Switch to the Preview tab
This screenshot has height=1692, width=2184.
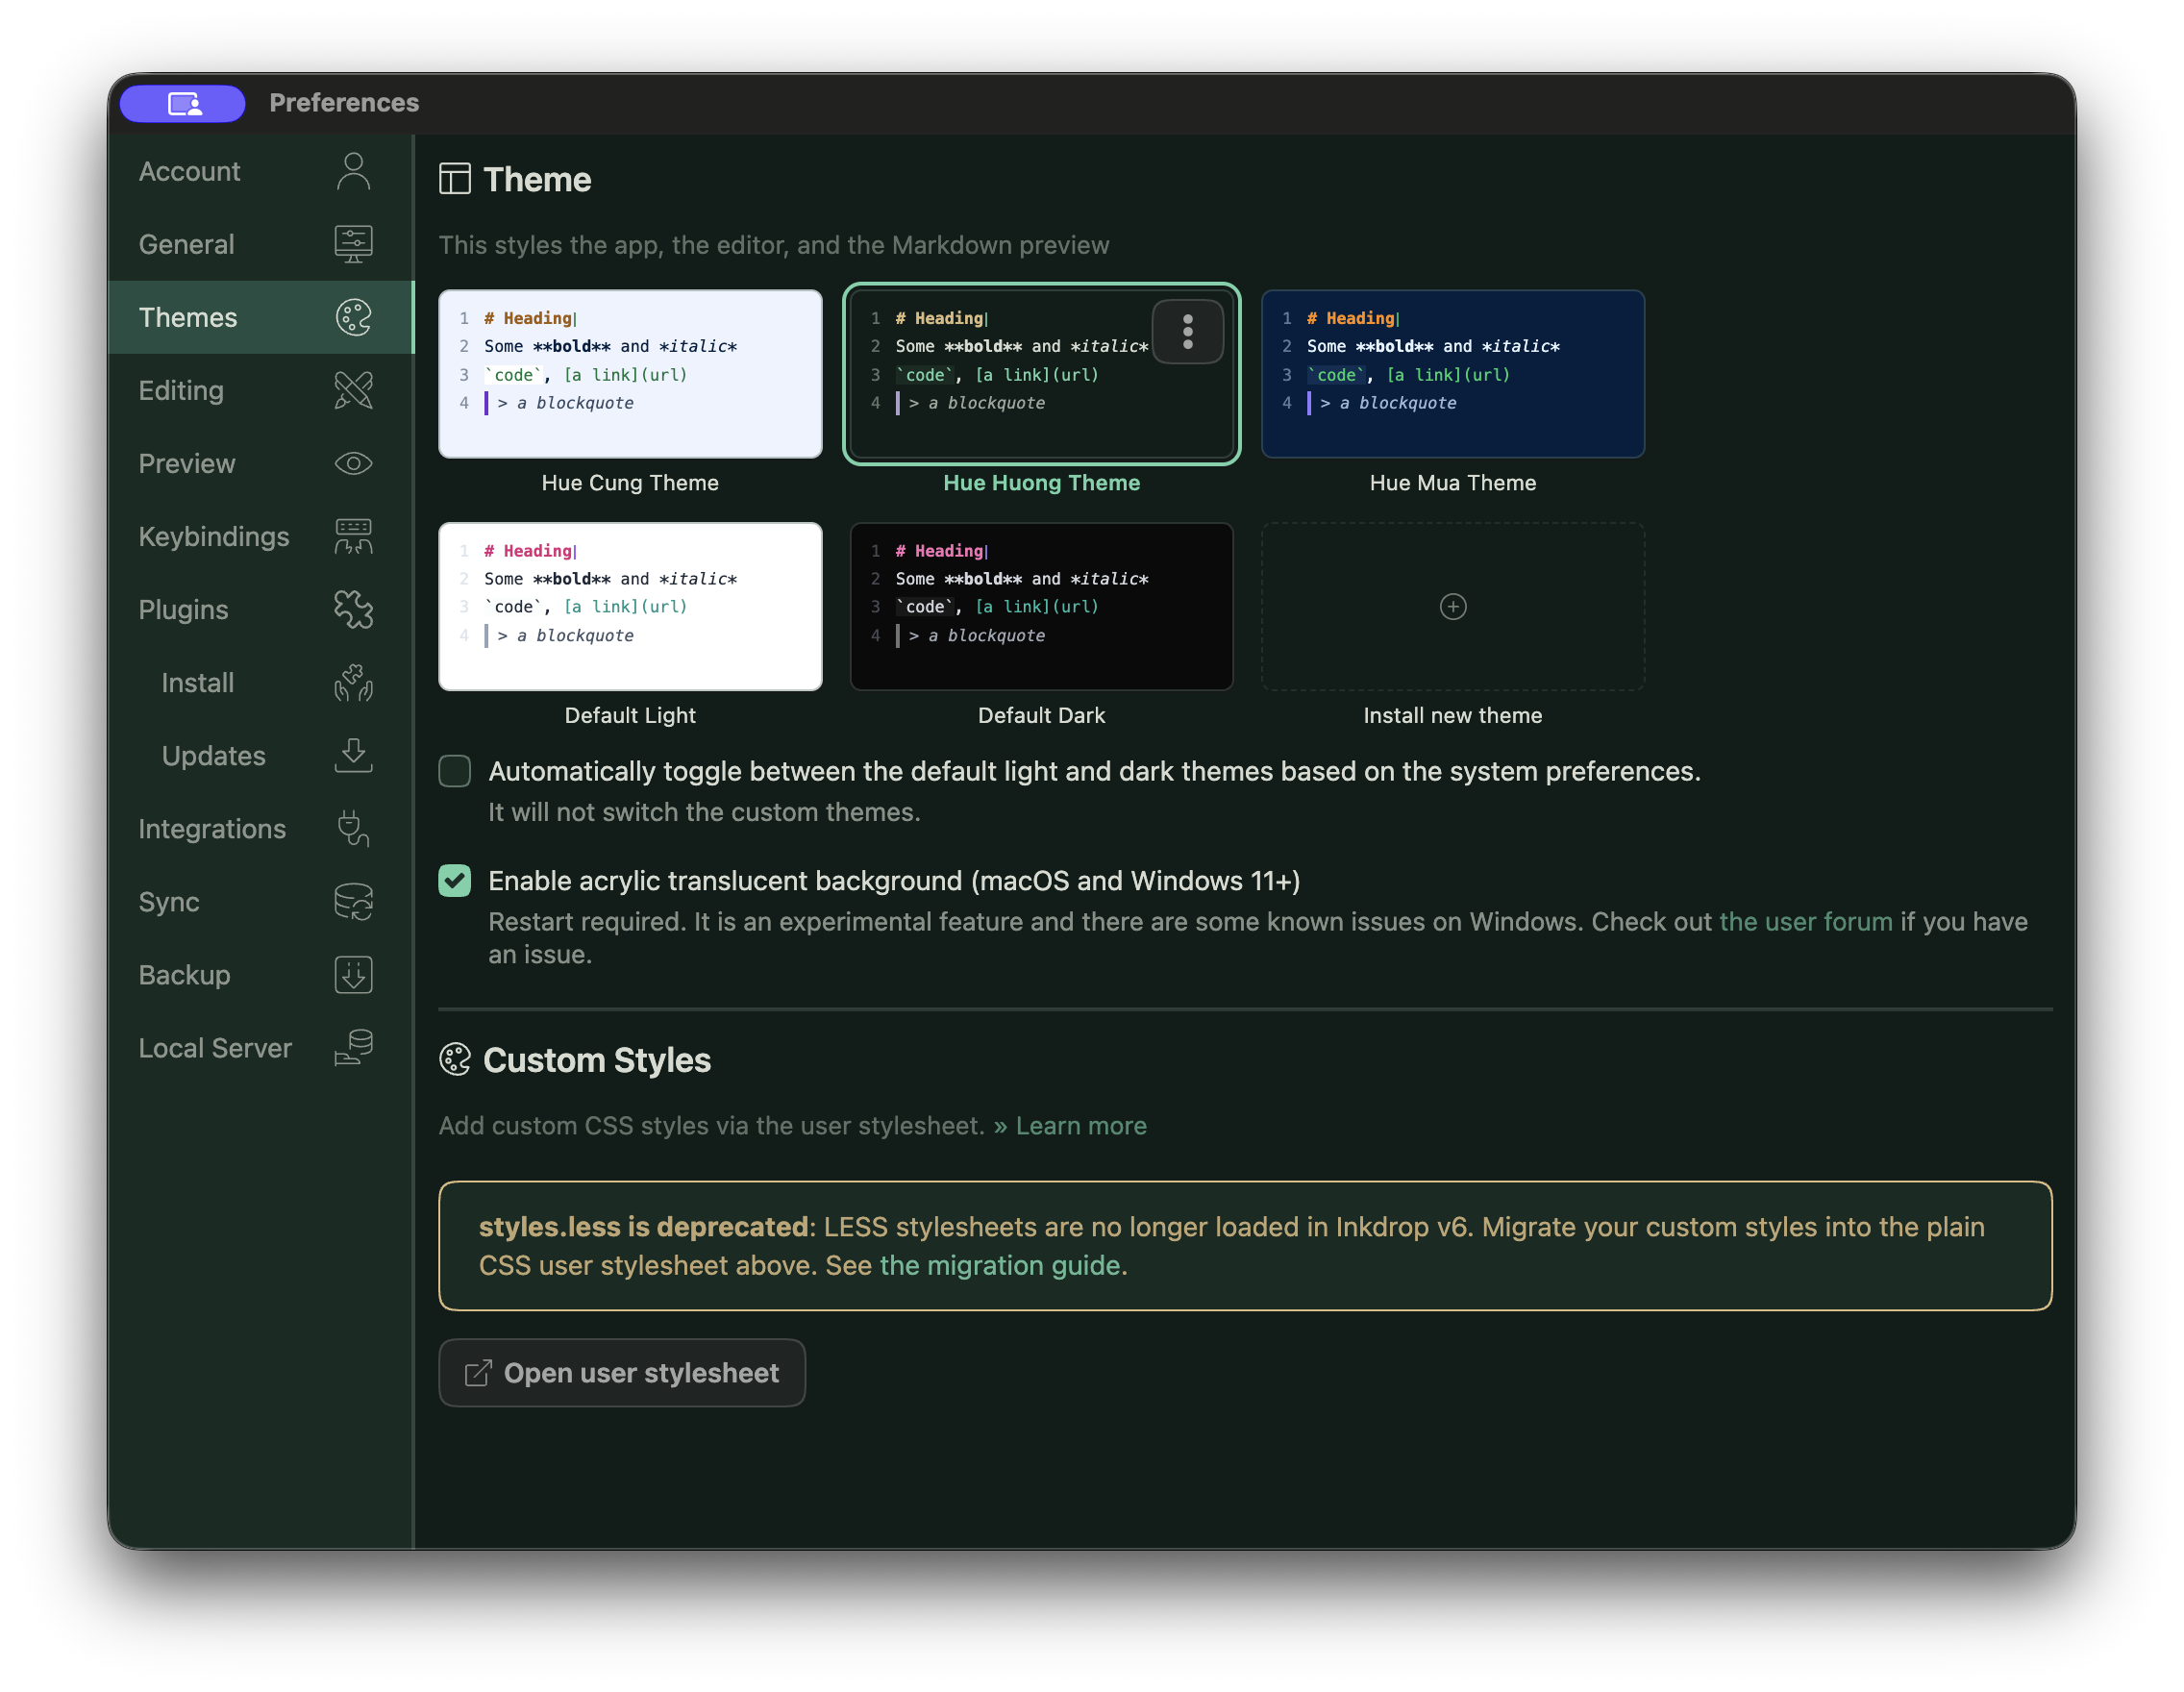(x=260, y=463)
